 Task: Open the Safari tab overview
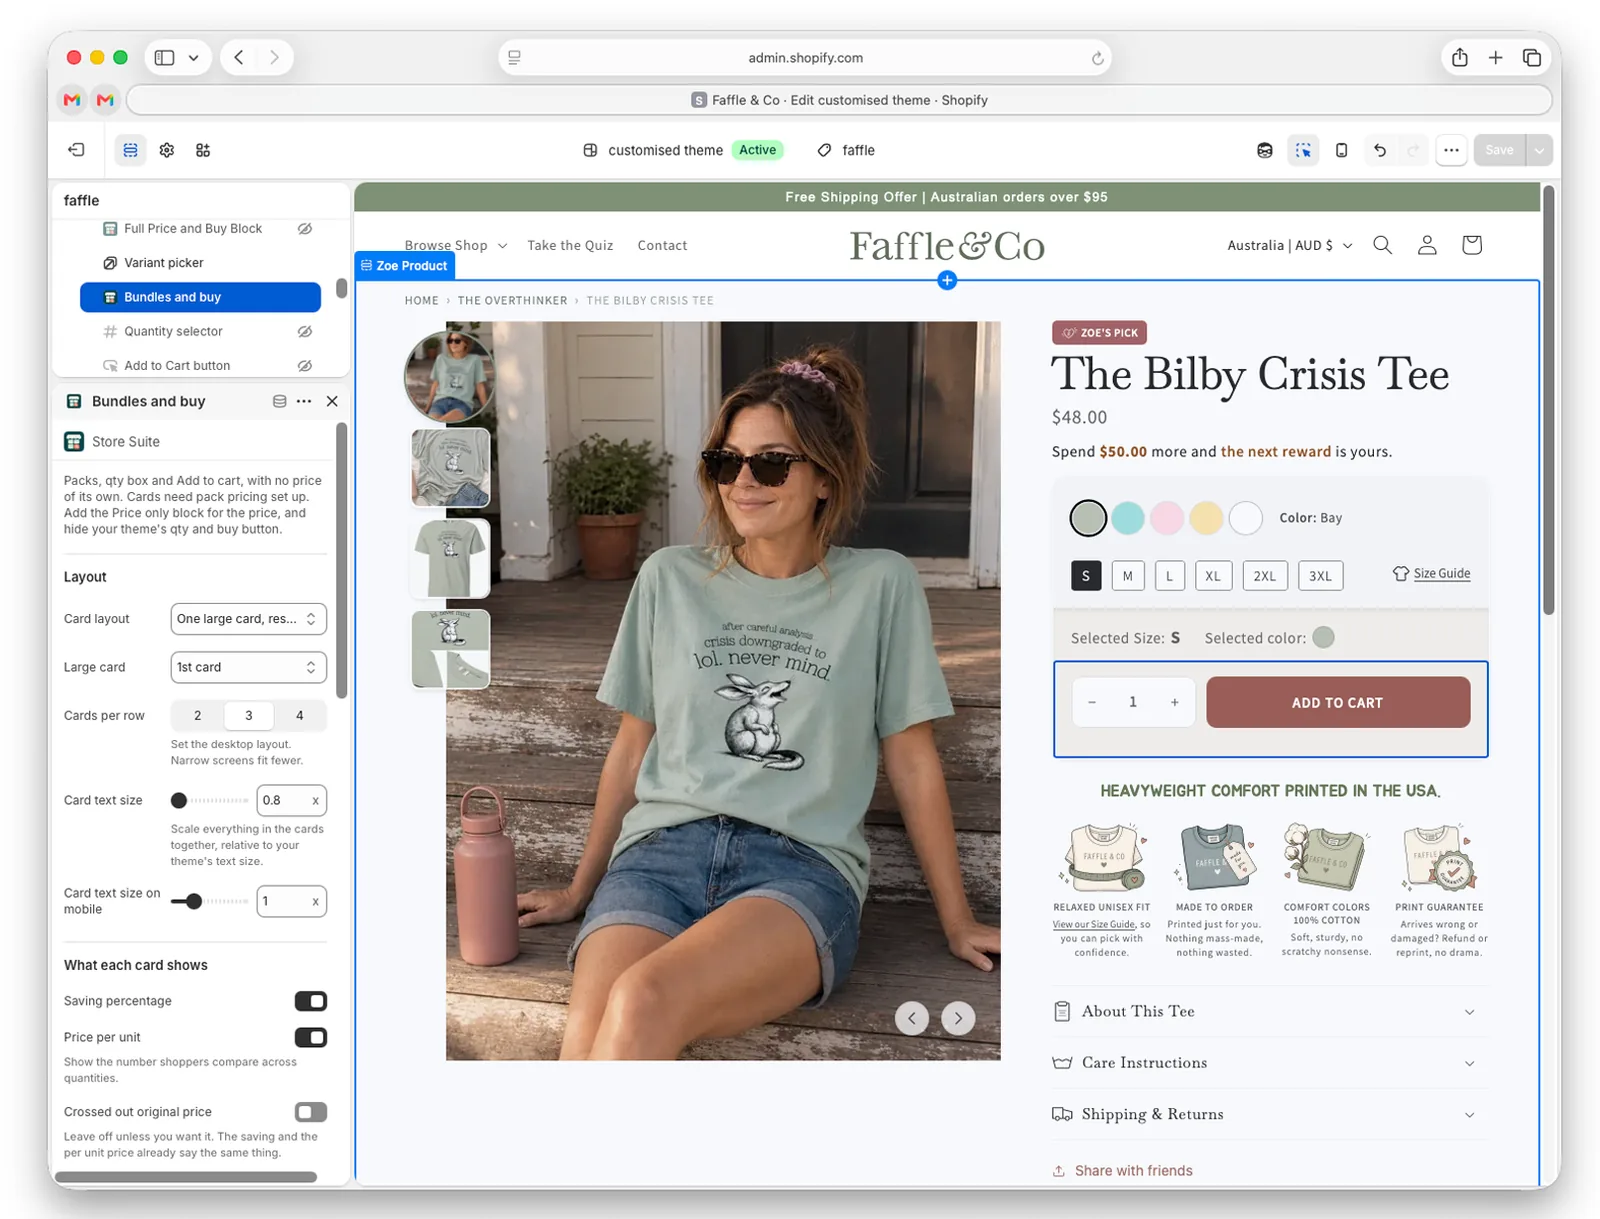(x=1531, y=57)
